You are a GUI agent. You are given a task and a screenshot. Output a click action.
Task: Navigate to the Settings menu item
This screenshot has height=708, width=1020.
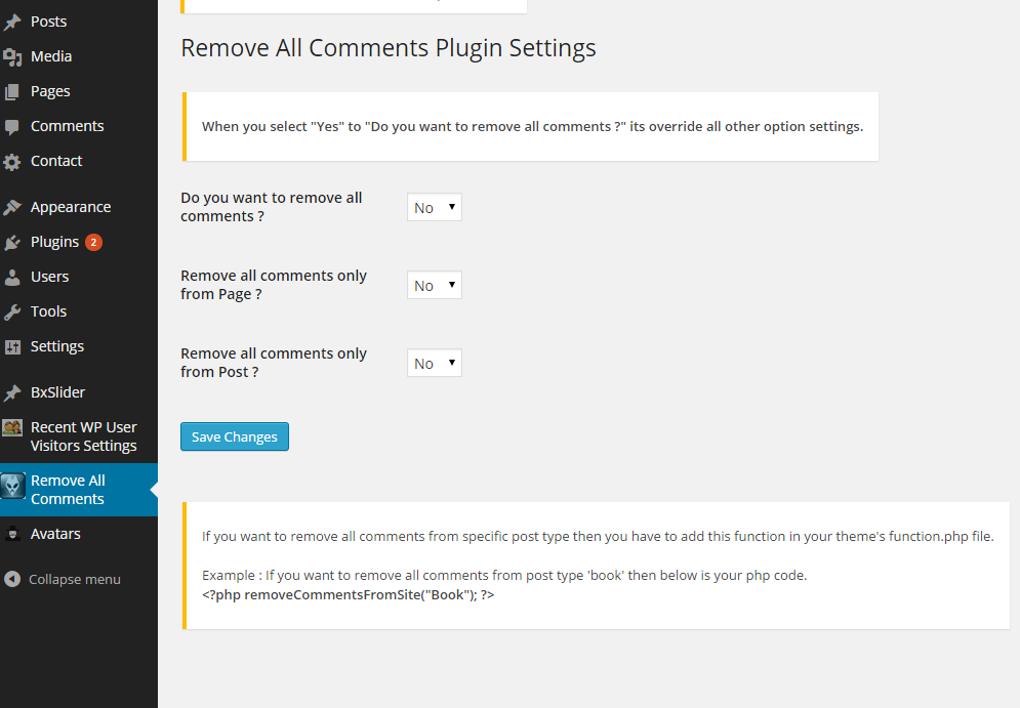point(57,346)
